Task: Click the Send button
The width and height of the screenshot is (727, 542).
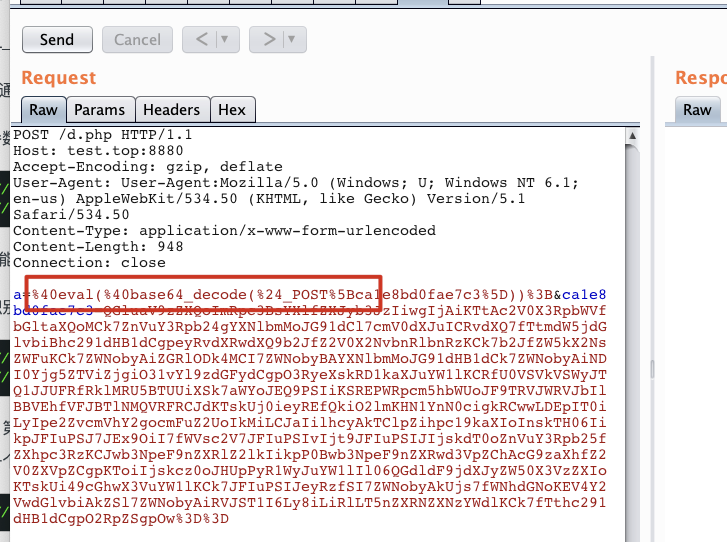Action: 57,40
